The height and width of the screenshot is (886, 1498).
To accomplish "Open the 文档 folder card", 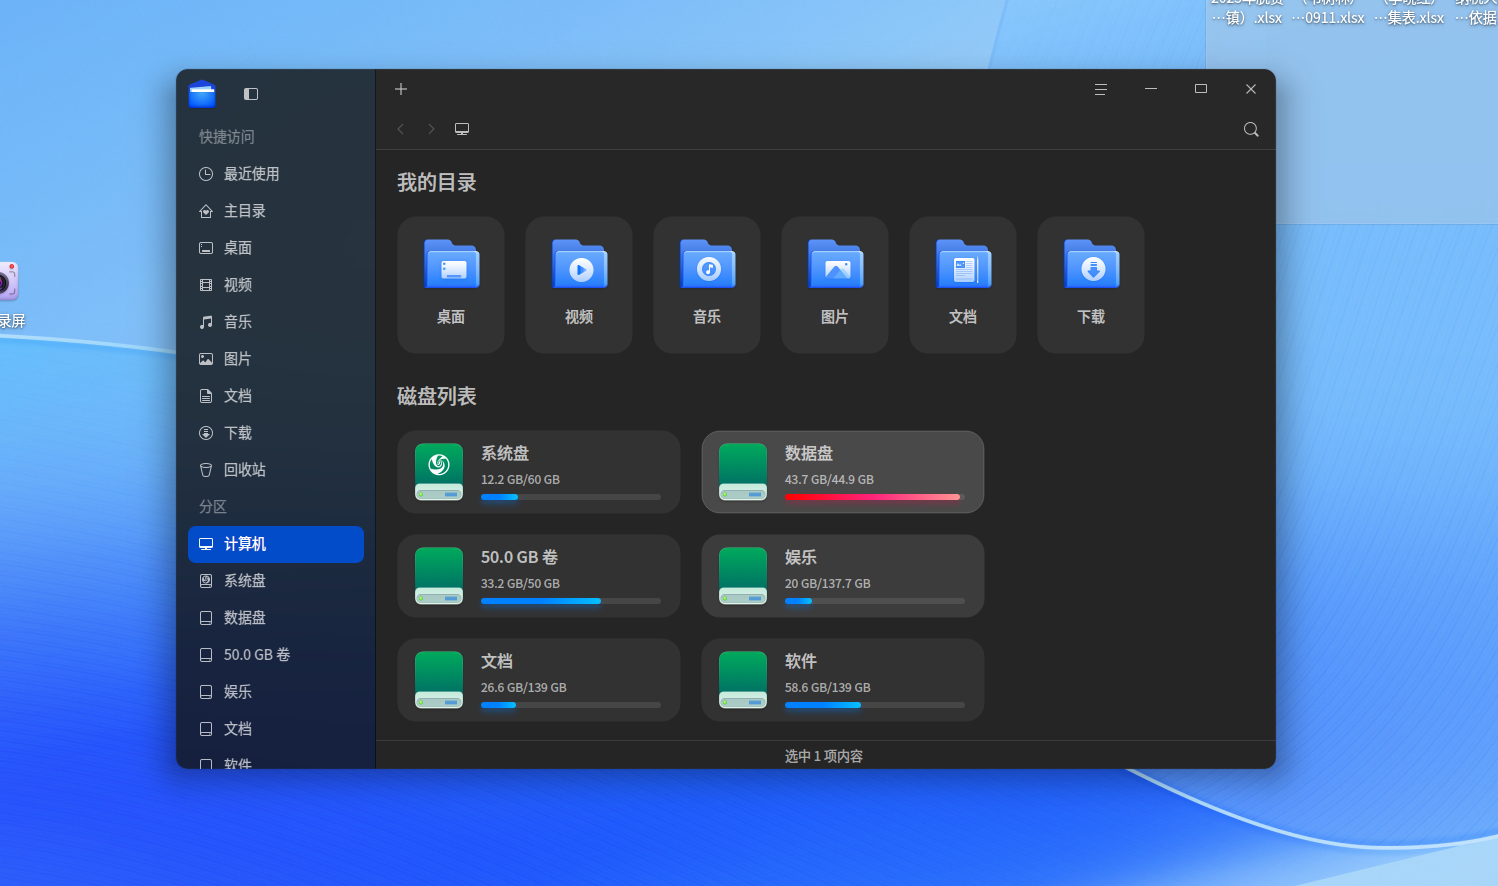I will coord(963,285).
